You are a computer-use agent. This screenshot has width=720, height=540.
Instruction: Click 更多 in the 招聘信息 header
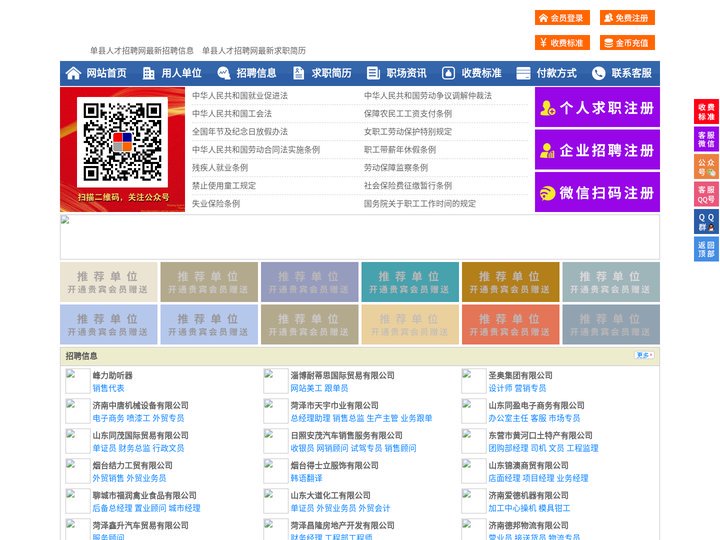pyautogui.click(x=644, y=355)
